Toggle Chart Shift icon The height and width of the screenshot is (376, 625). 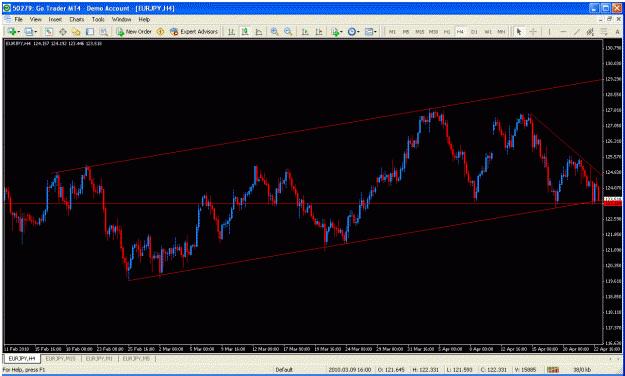319,31
